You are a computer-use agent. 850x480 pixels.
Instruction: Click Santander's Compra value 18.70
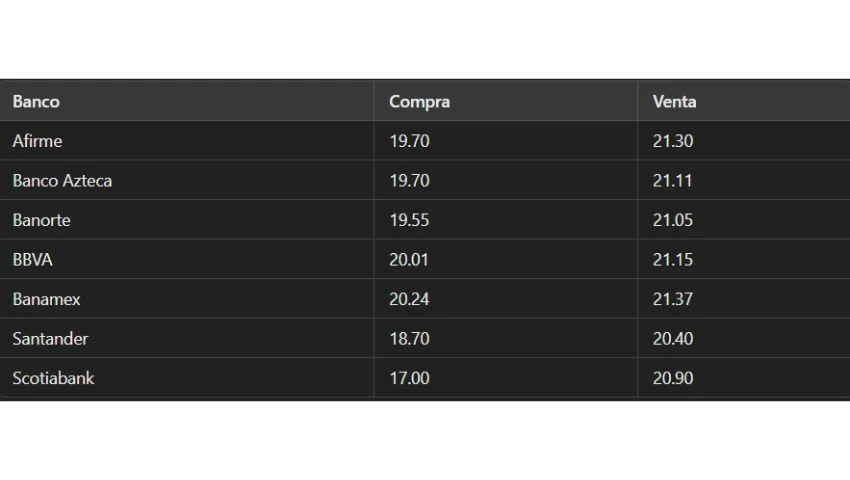[409, 339]
